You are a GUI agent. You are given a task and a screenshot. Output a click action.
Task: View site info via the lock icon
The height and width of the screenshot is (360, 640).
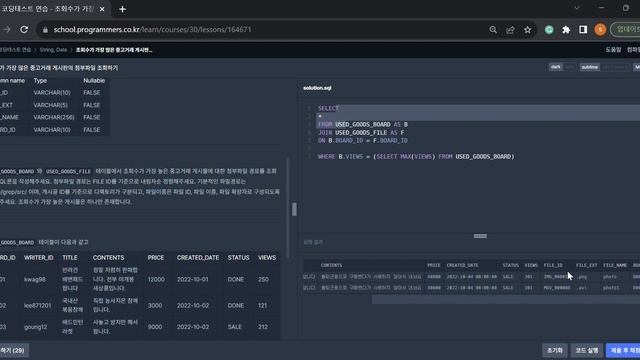[x=45, y=30]
